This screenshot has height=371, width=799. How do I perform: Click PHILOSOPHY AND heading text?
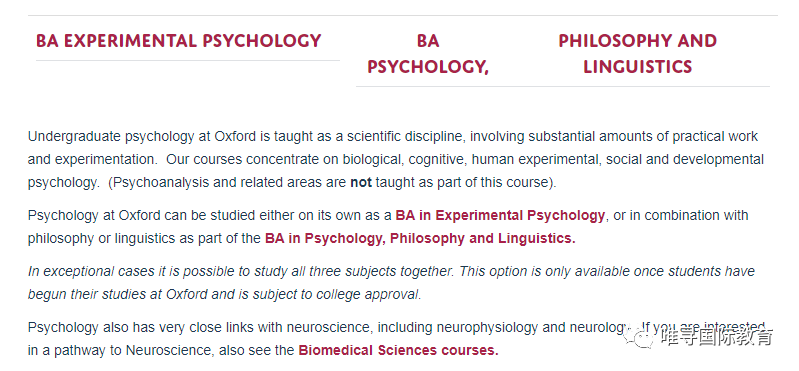637,41
